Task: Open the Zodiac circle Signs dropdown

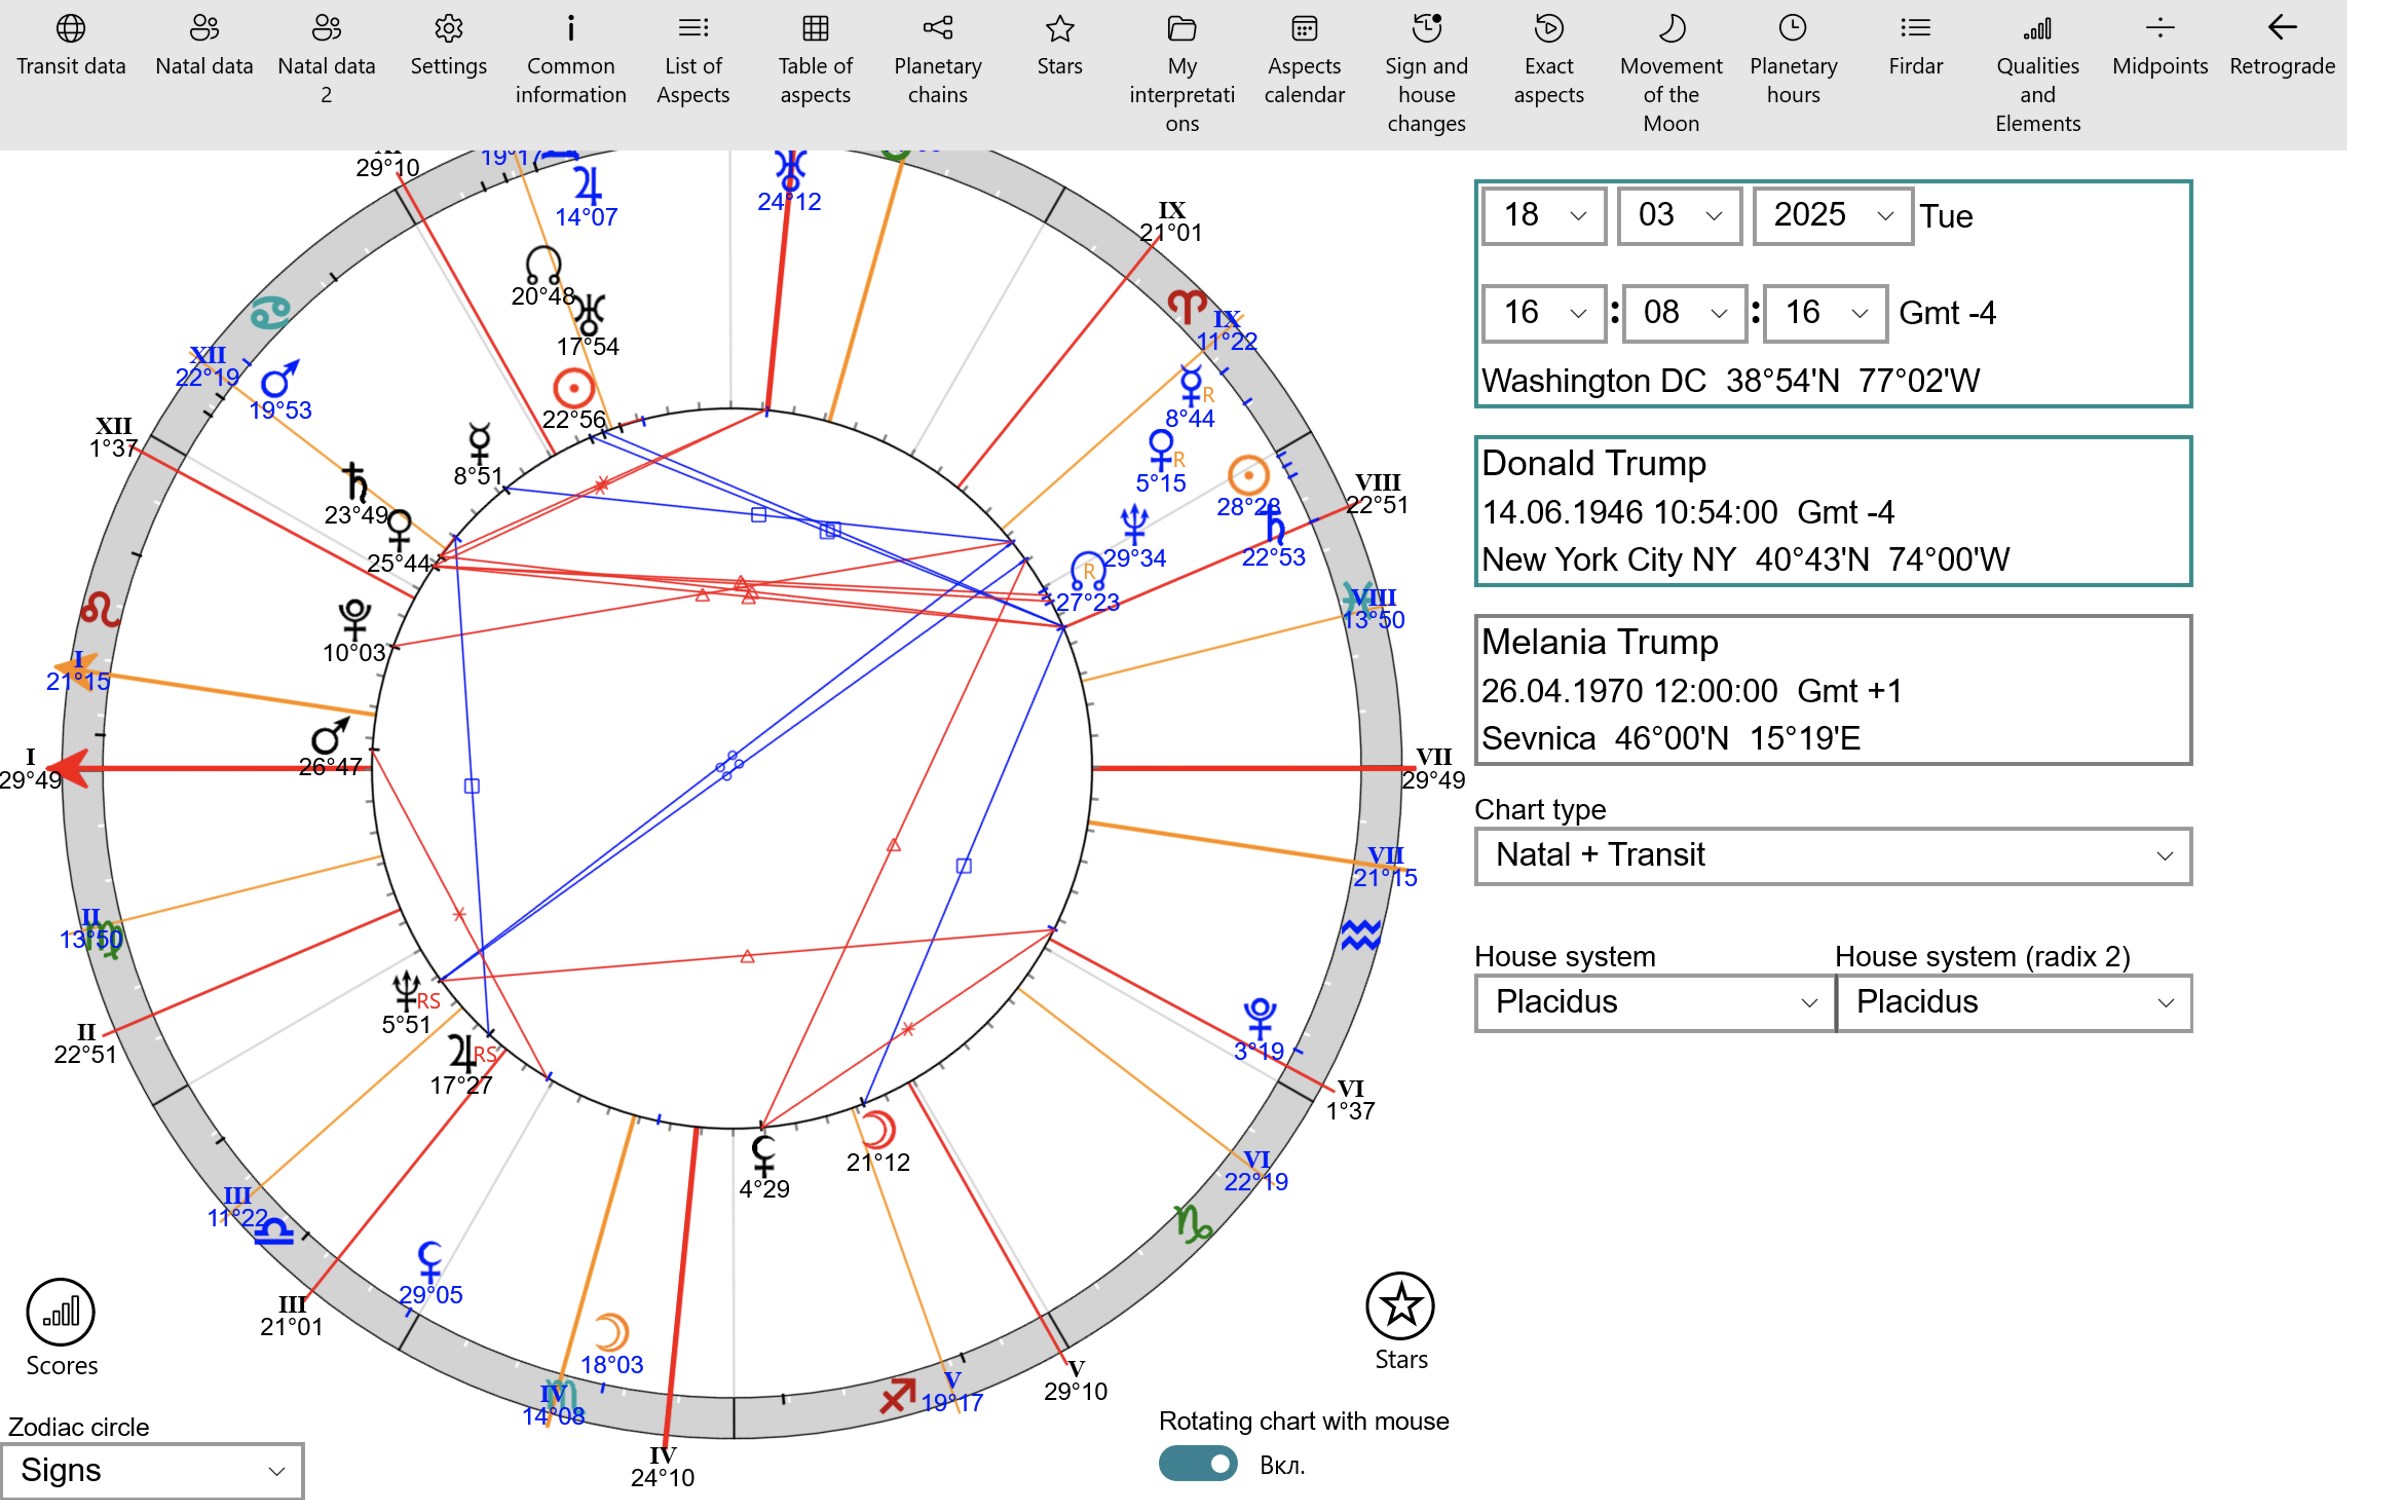Action: [x=154, y=1470]
